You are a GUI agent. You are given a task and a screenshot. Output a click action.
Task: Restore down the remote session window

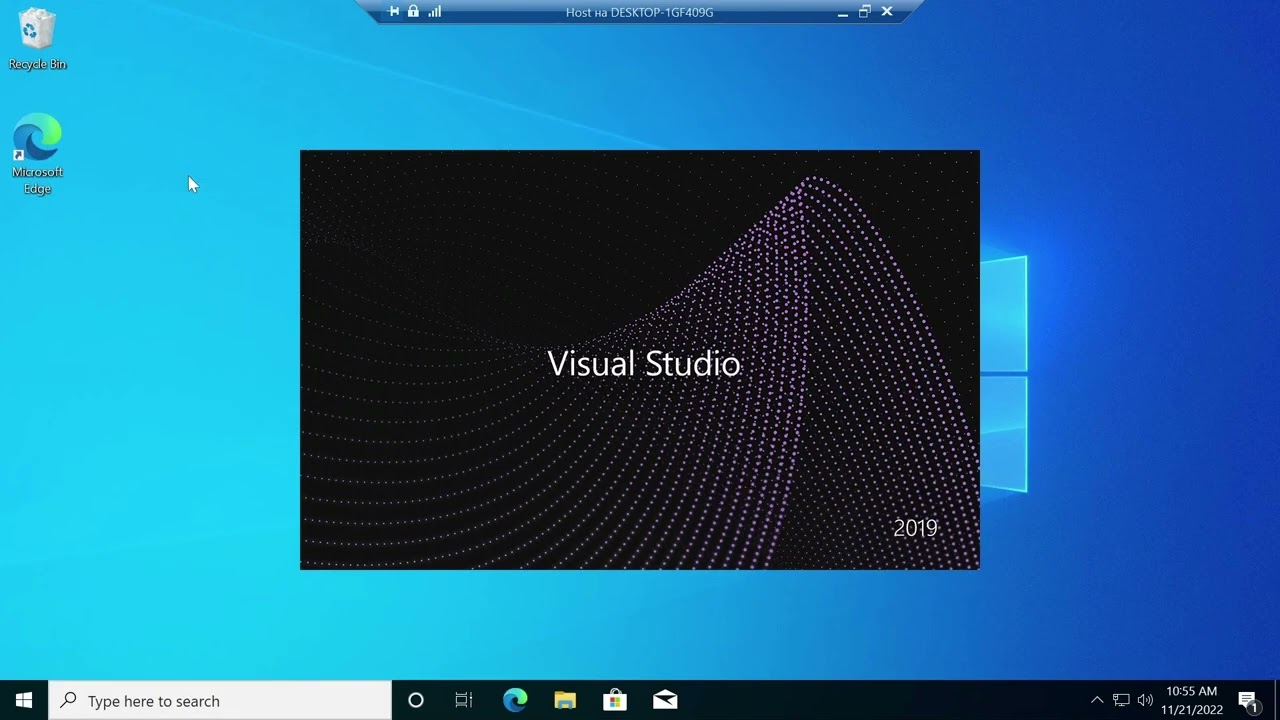tap(865, 12)
